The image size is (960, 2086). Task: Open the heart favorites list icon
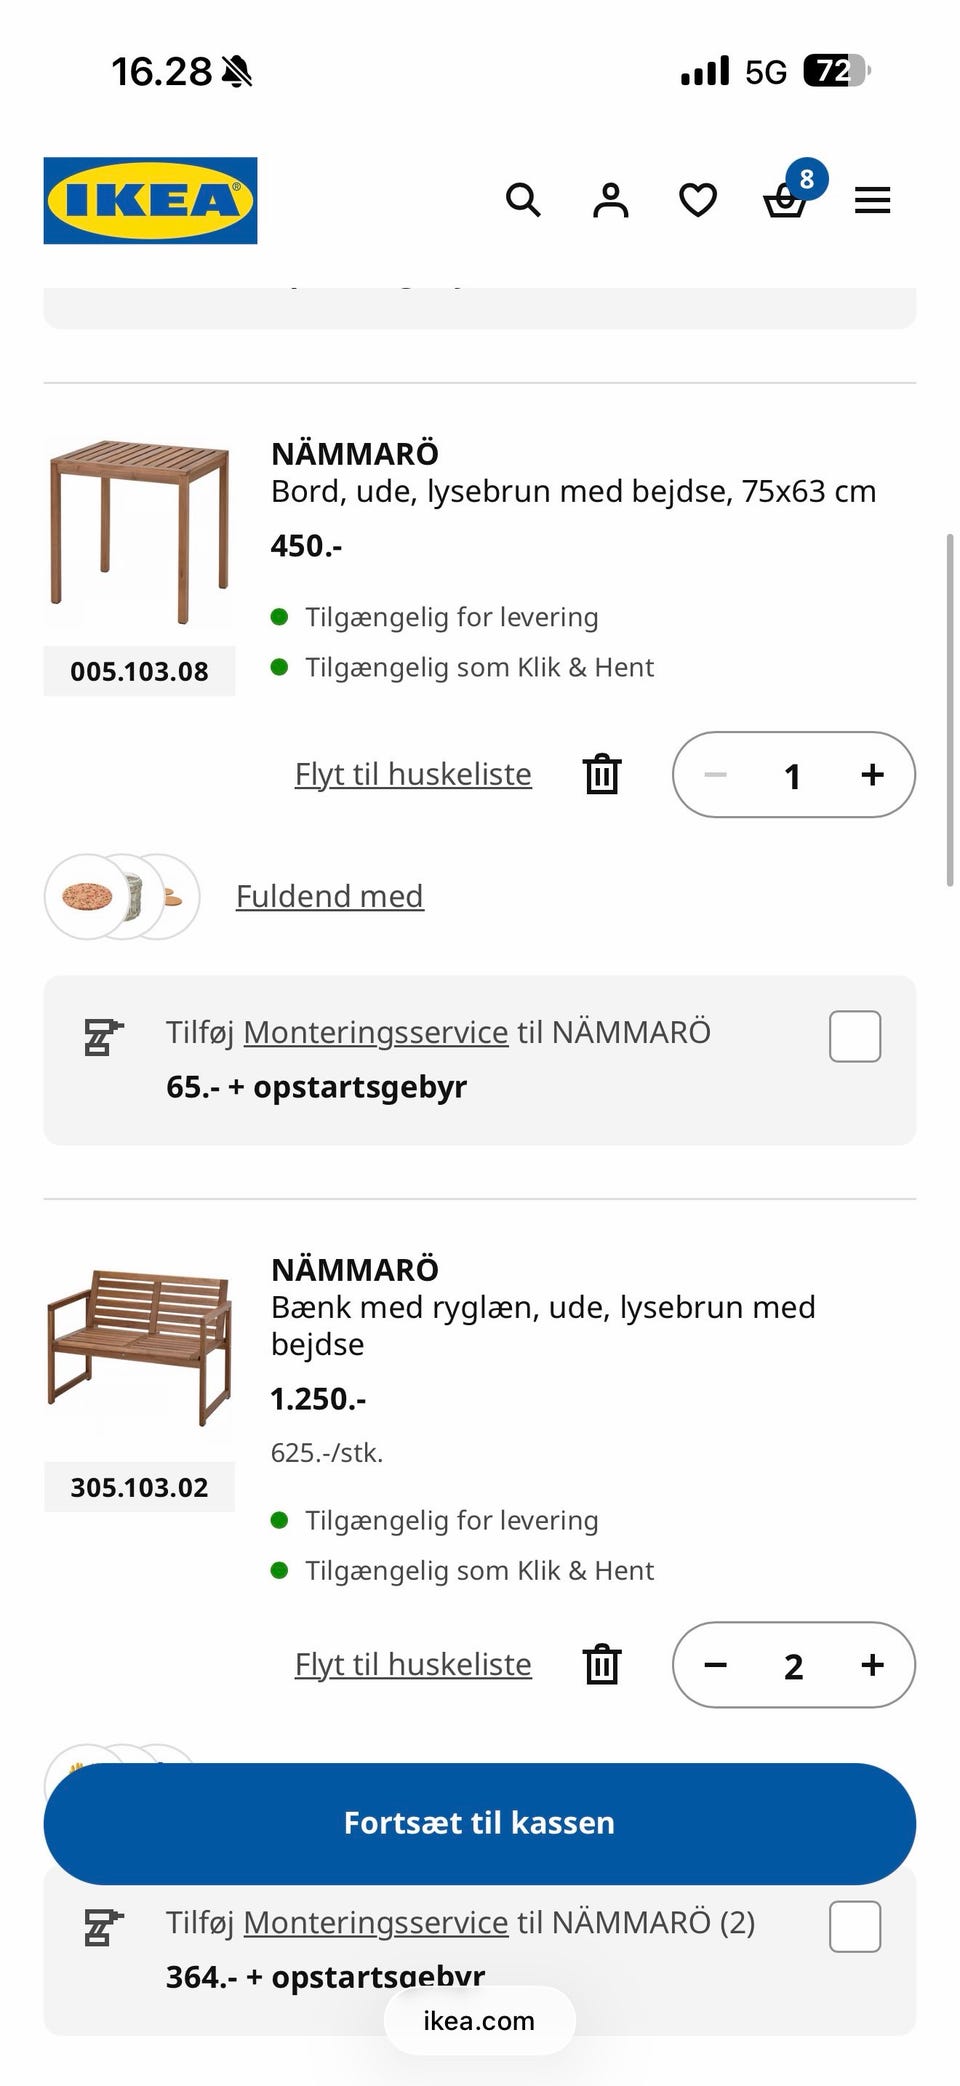697,200
